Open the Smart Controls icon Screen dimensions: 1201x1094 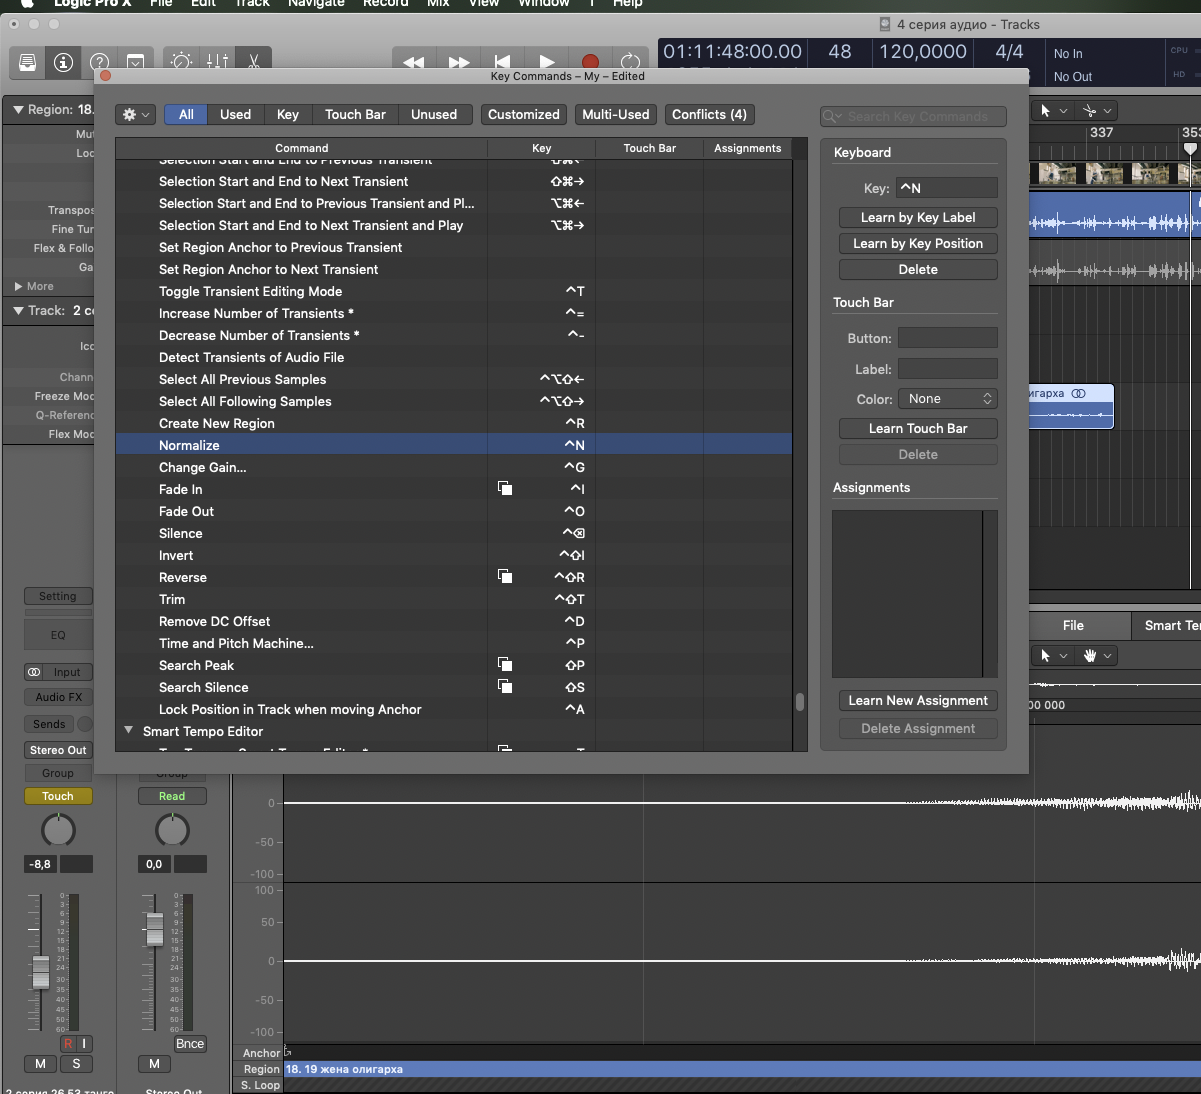point(181,62)
